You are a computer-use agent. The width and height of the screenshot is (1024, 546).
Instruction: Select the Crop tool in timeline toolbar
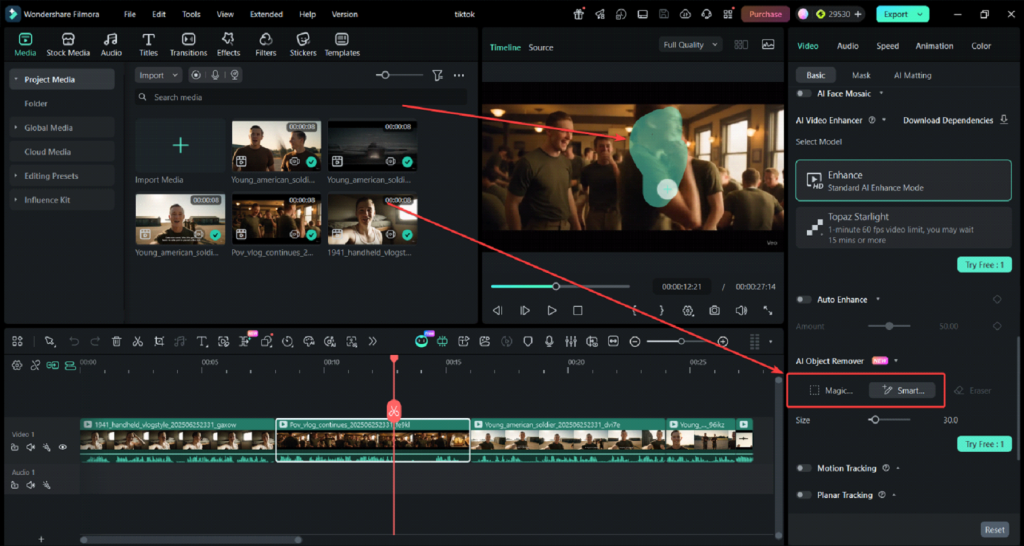(159, 341)
